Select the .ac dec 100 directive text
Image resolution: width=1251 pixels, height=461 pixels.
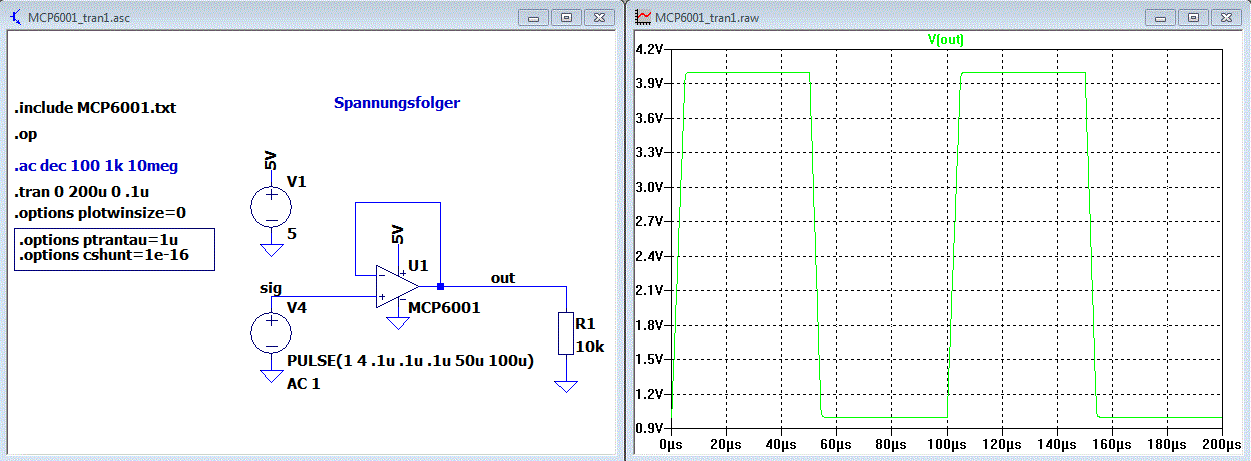point(96,165)
